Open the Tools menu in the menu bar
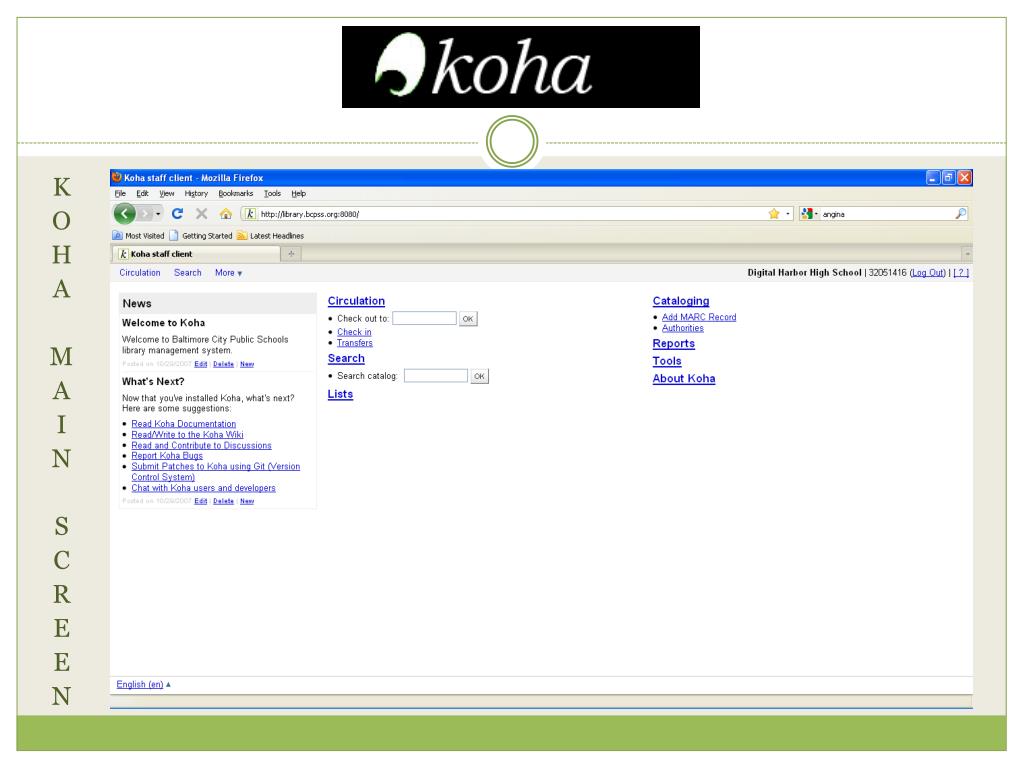This screenshot has width=1024, height=768. [x=272, y=194]
